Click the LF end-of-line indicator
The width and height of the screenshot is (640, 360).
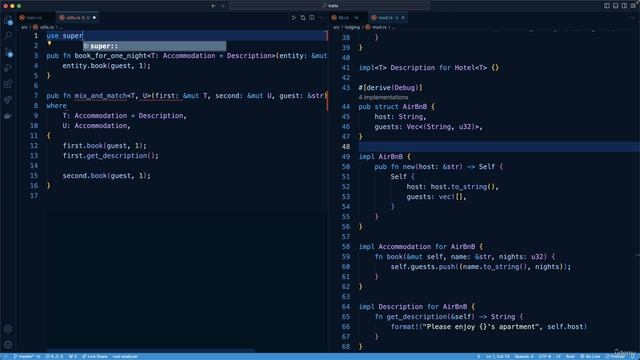(x=558, y=356)
